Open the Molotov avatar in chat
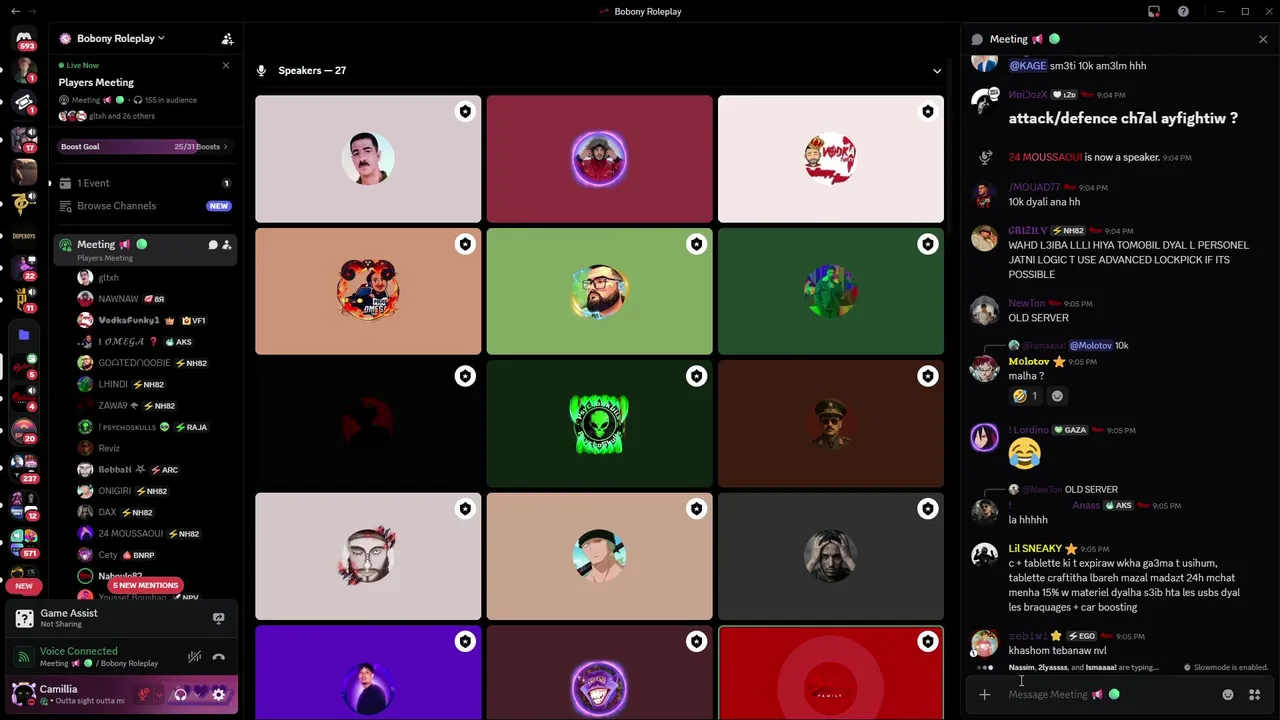The width and height of the screenshot is (1280, 720). 985,368
